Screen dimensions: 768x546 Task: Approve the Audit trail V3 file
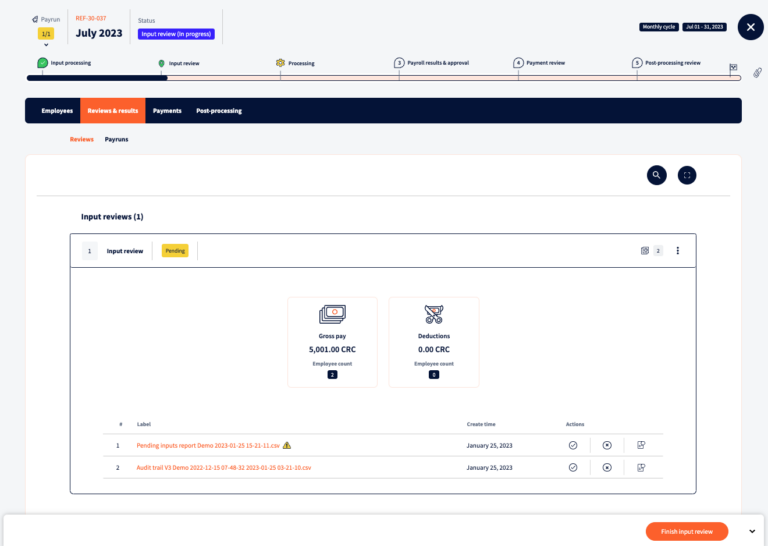tap(573, 467)
